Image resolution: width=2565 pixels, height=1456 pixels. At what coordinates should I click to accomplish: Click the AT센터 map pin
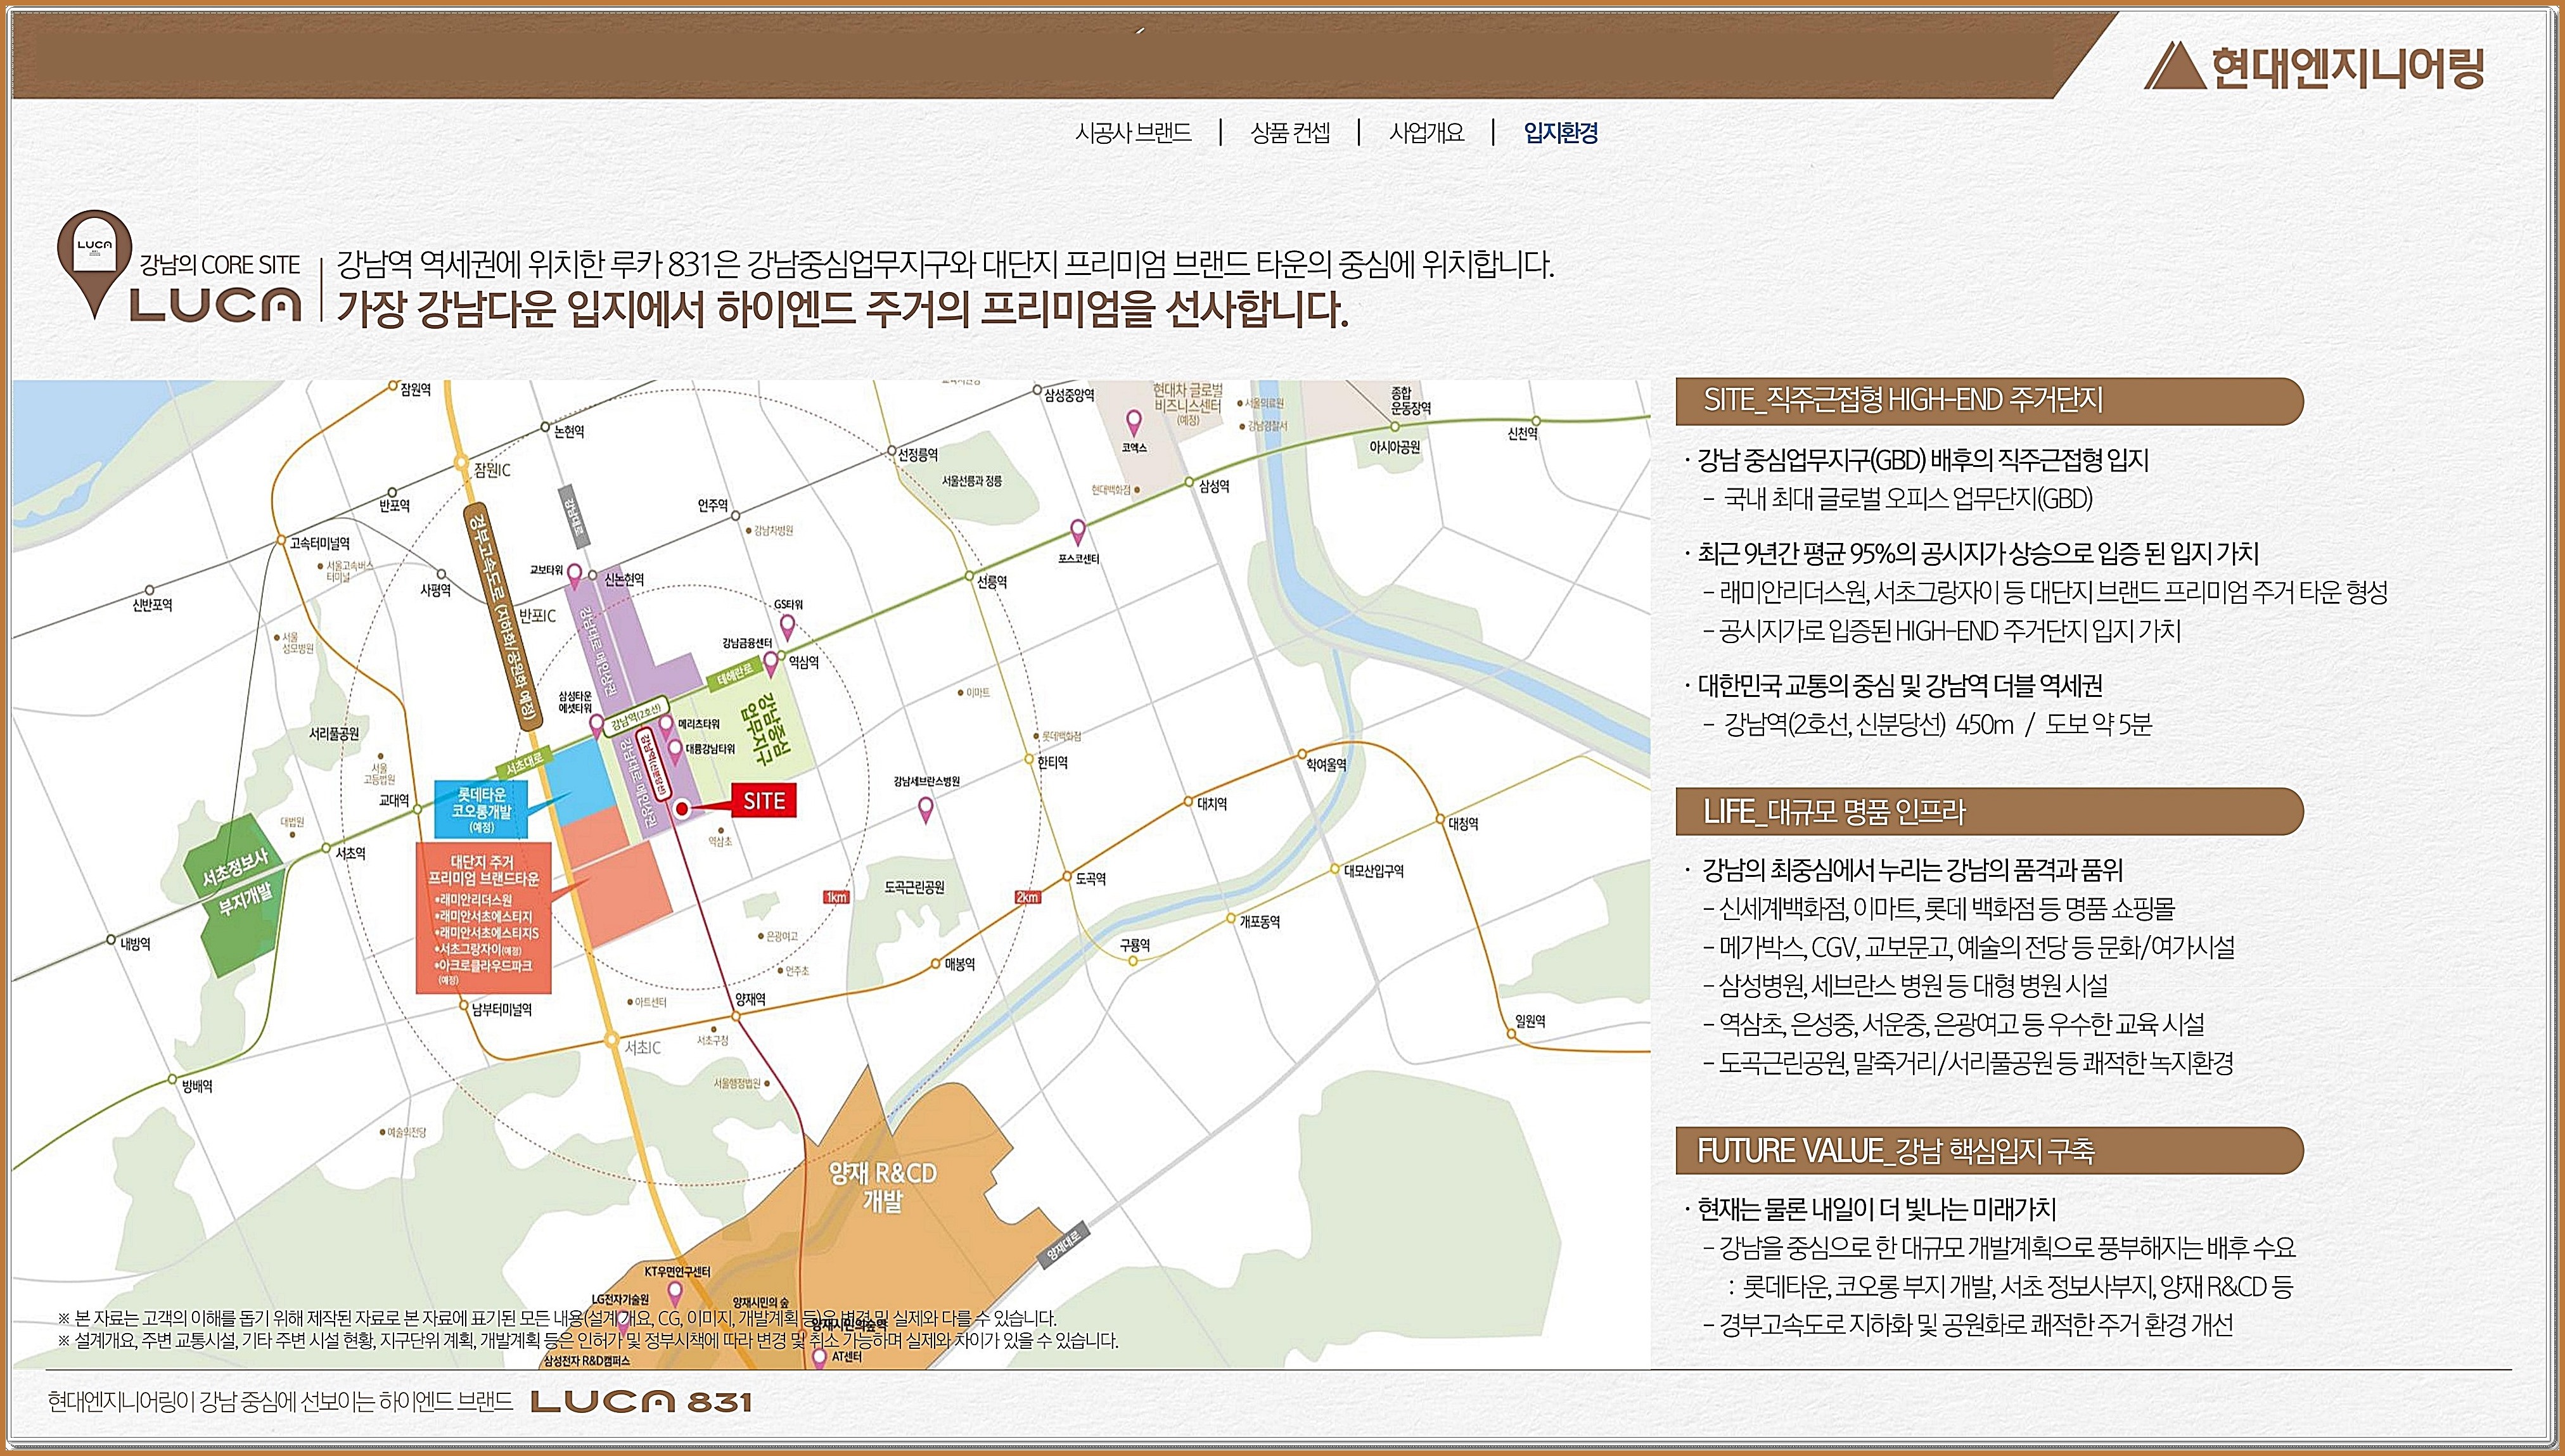[819, 1358]
